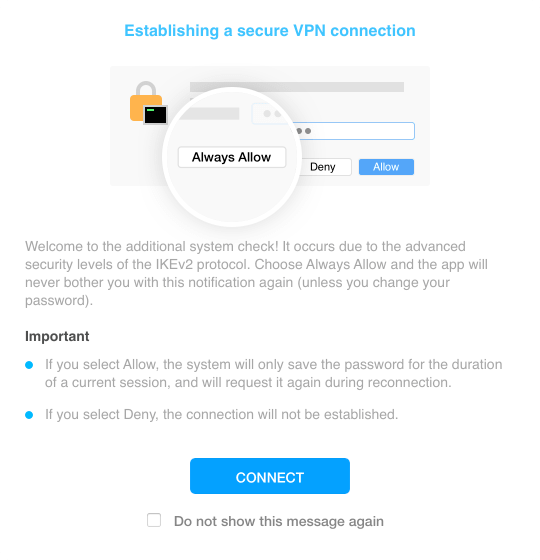Enable the 'Do not show this message again' checkbox

(154, 520)
